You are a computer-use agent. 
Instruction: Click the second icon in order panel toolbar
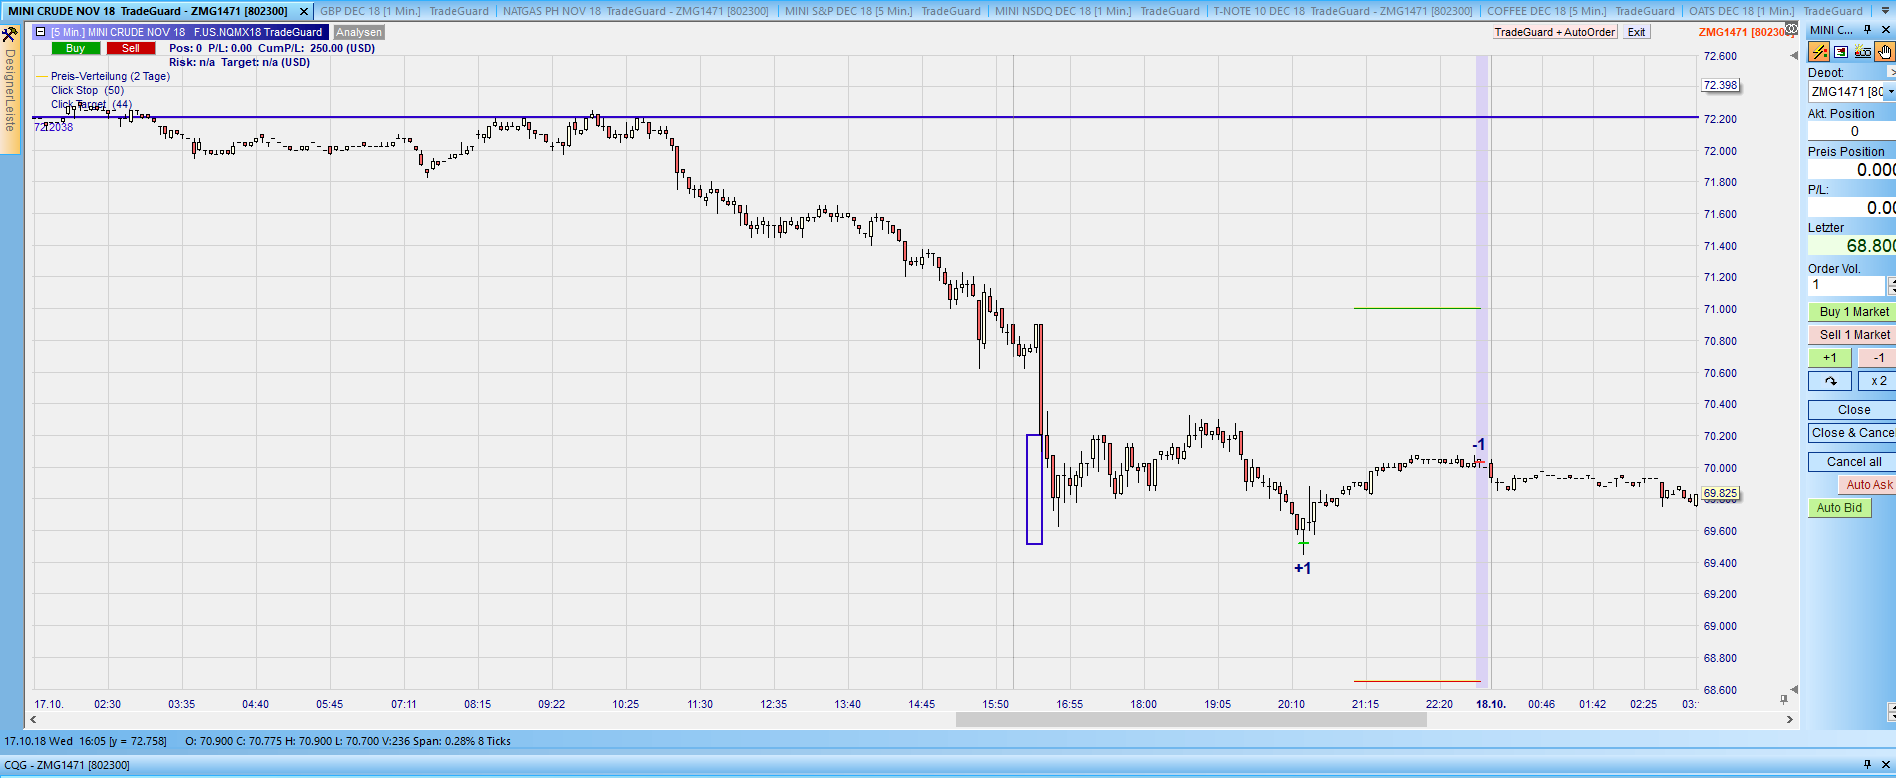point(1841,52)
